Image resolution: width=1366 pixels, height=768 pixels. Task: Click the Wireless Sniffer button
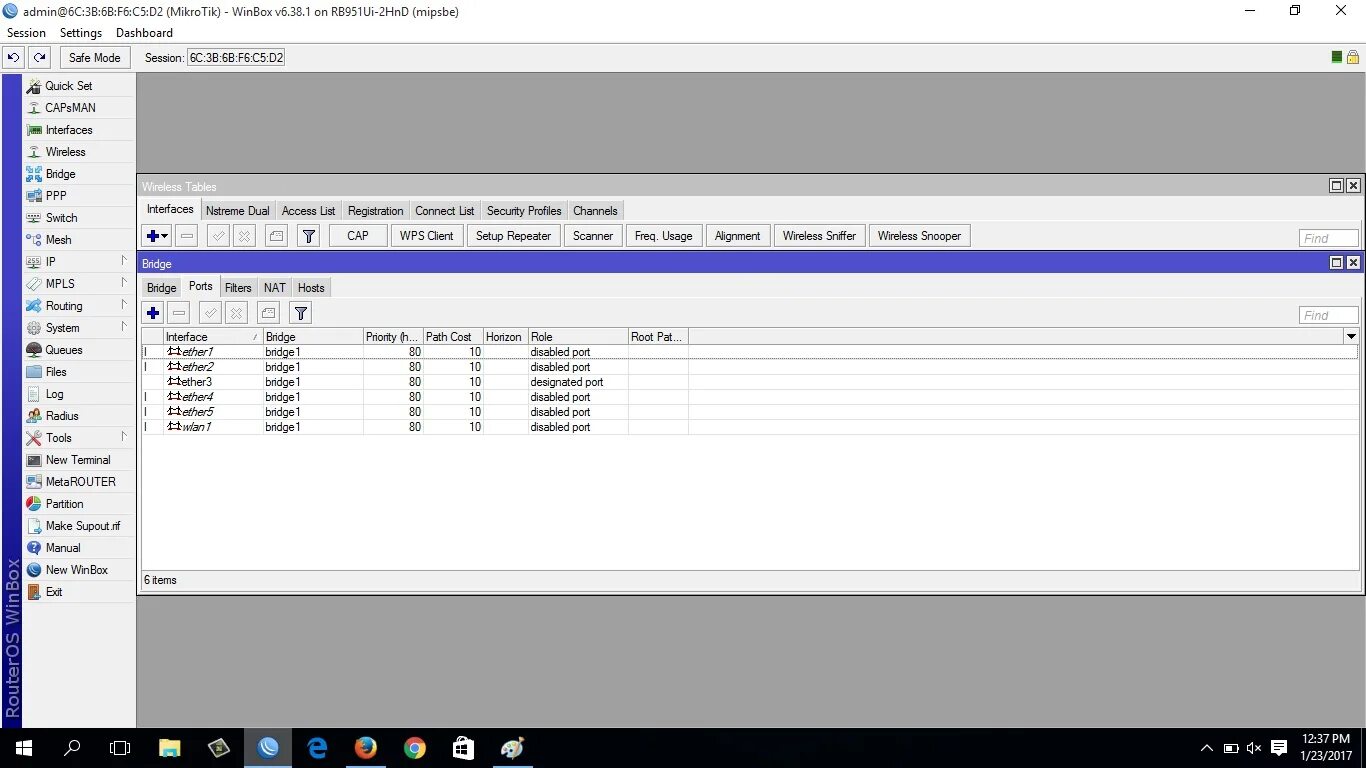819,236
